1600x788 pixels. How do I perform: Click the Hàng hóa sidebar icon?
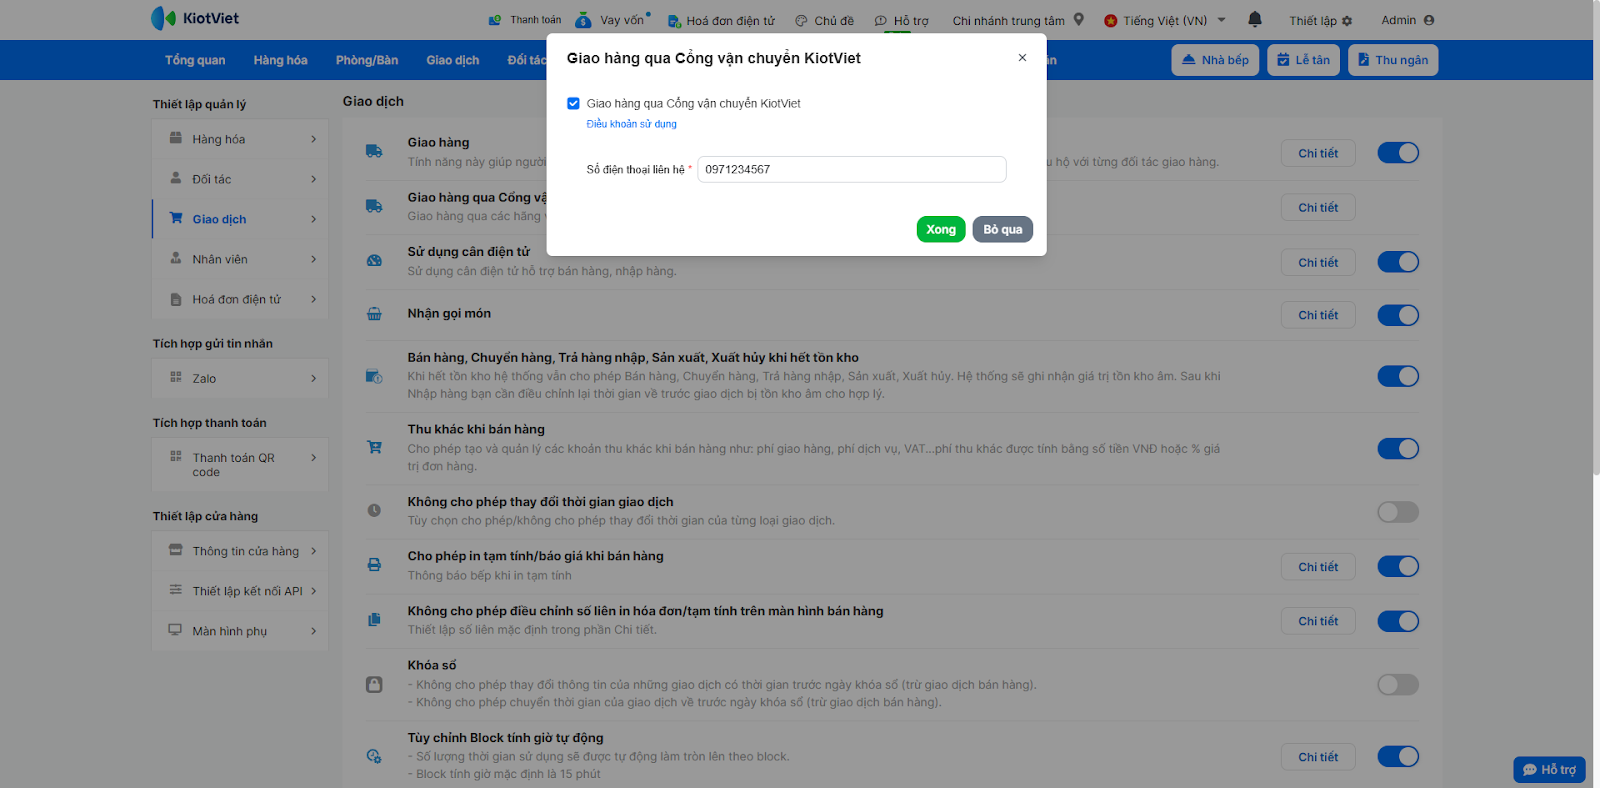pyautogui.click(x=176, y=138)
